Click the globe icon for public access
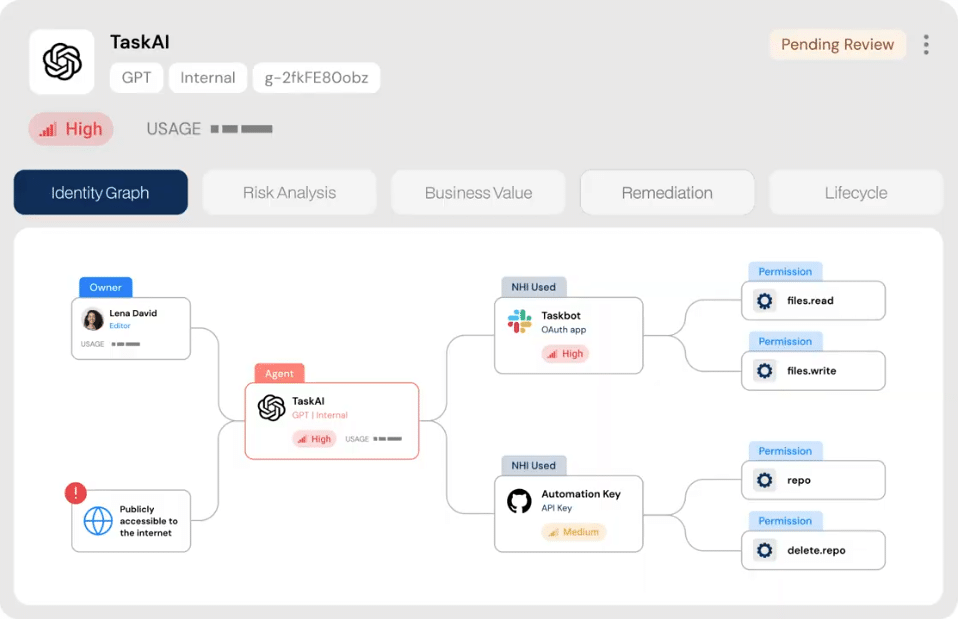958x619 pixels. pos(98,521)
